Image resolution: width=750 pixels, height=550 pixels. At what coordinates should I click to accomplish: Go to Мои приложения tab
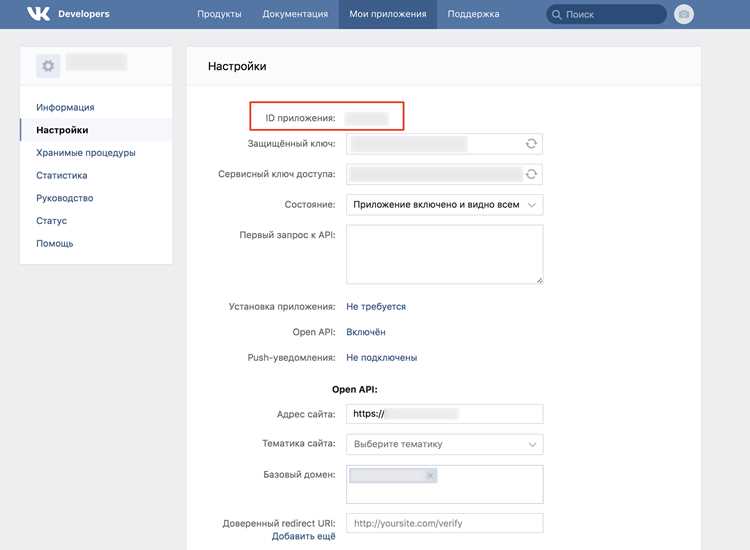point(388,14)
